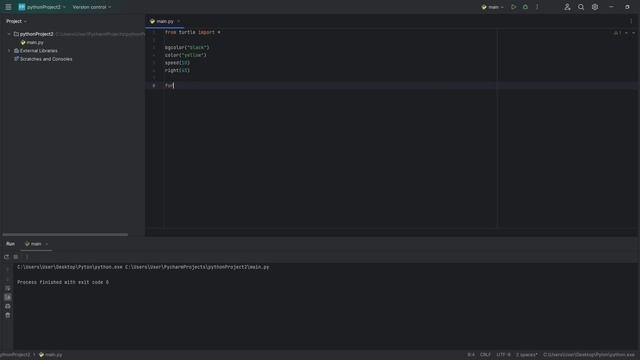Start debugging with the bug icon
Viewport: 640px width, 360px height.
[x=525, y=7]
